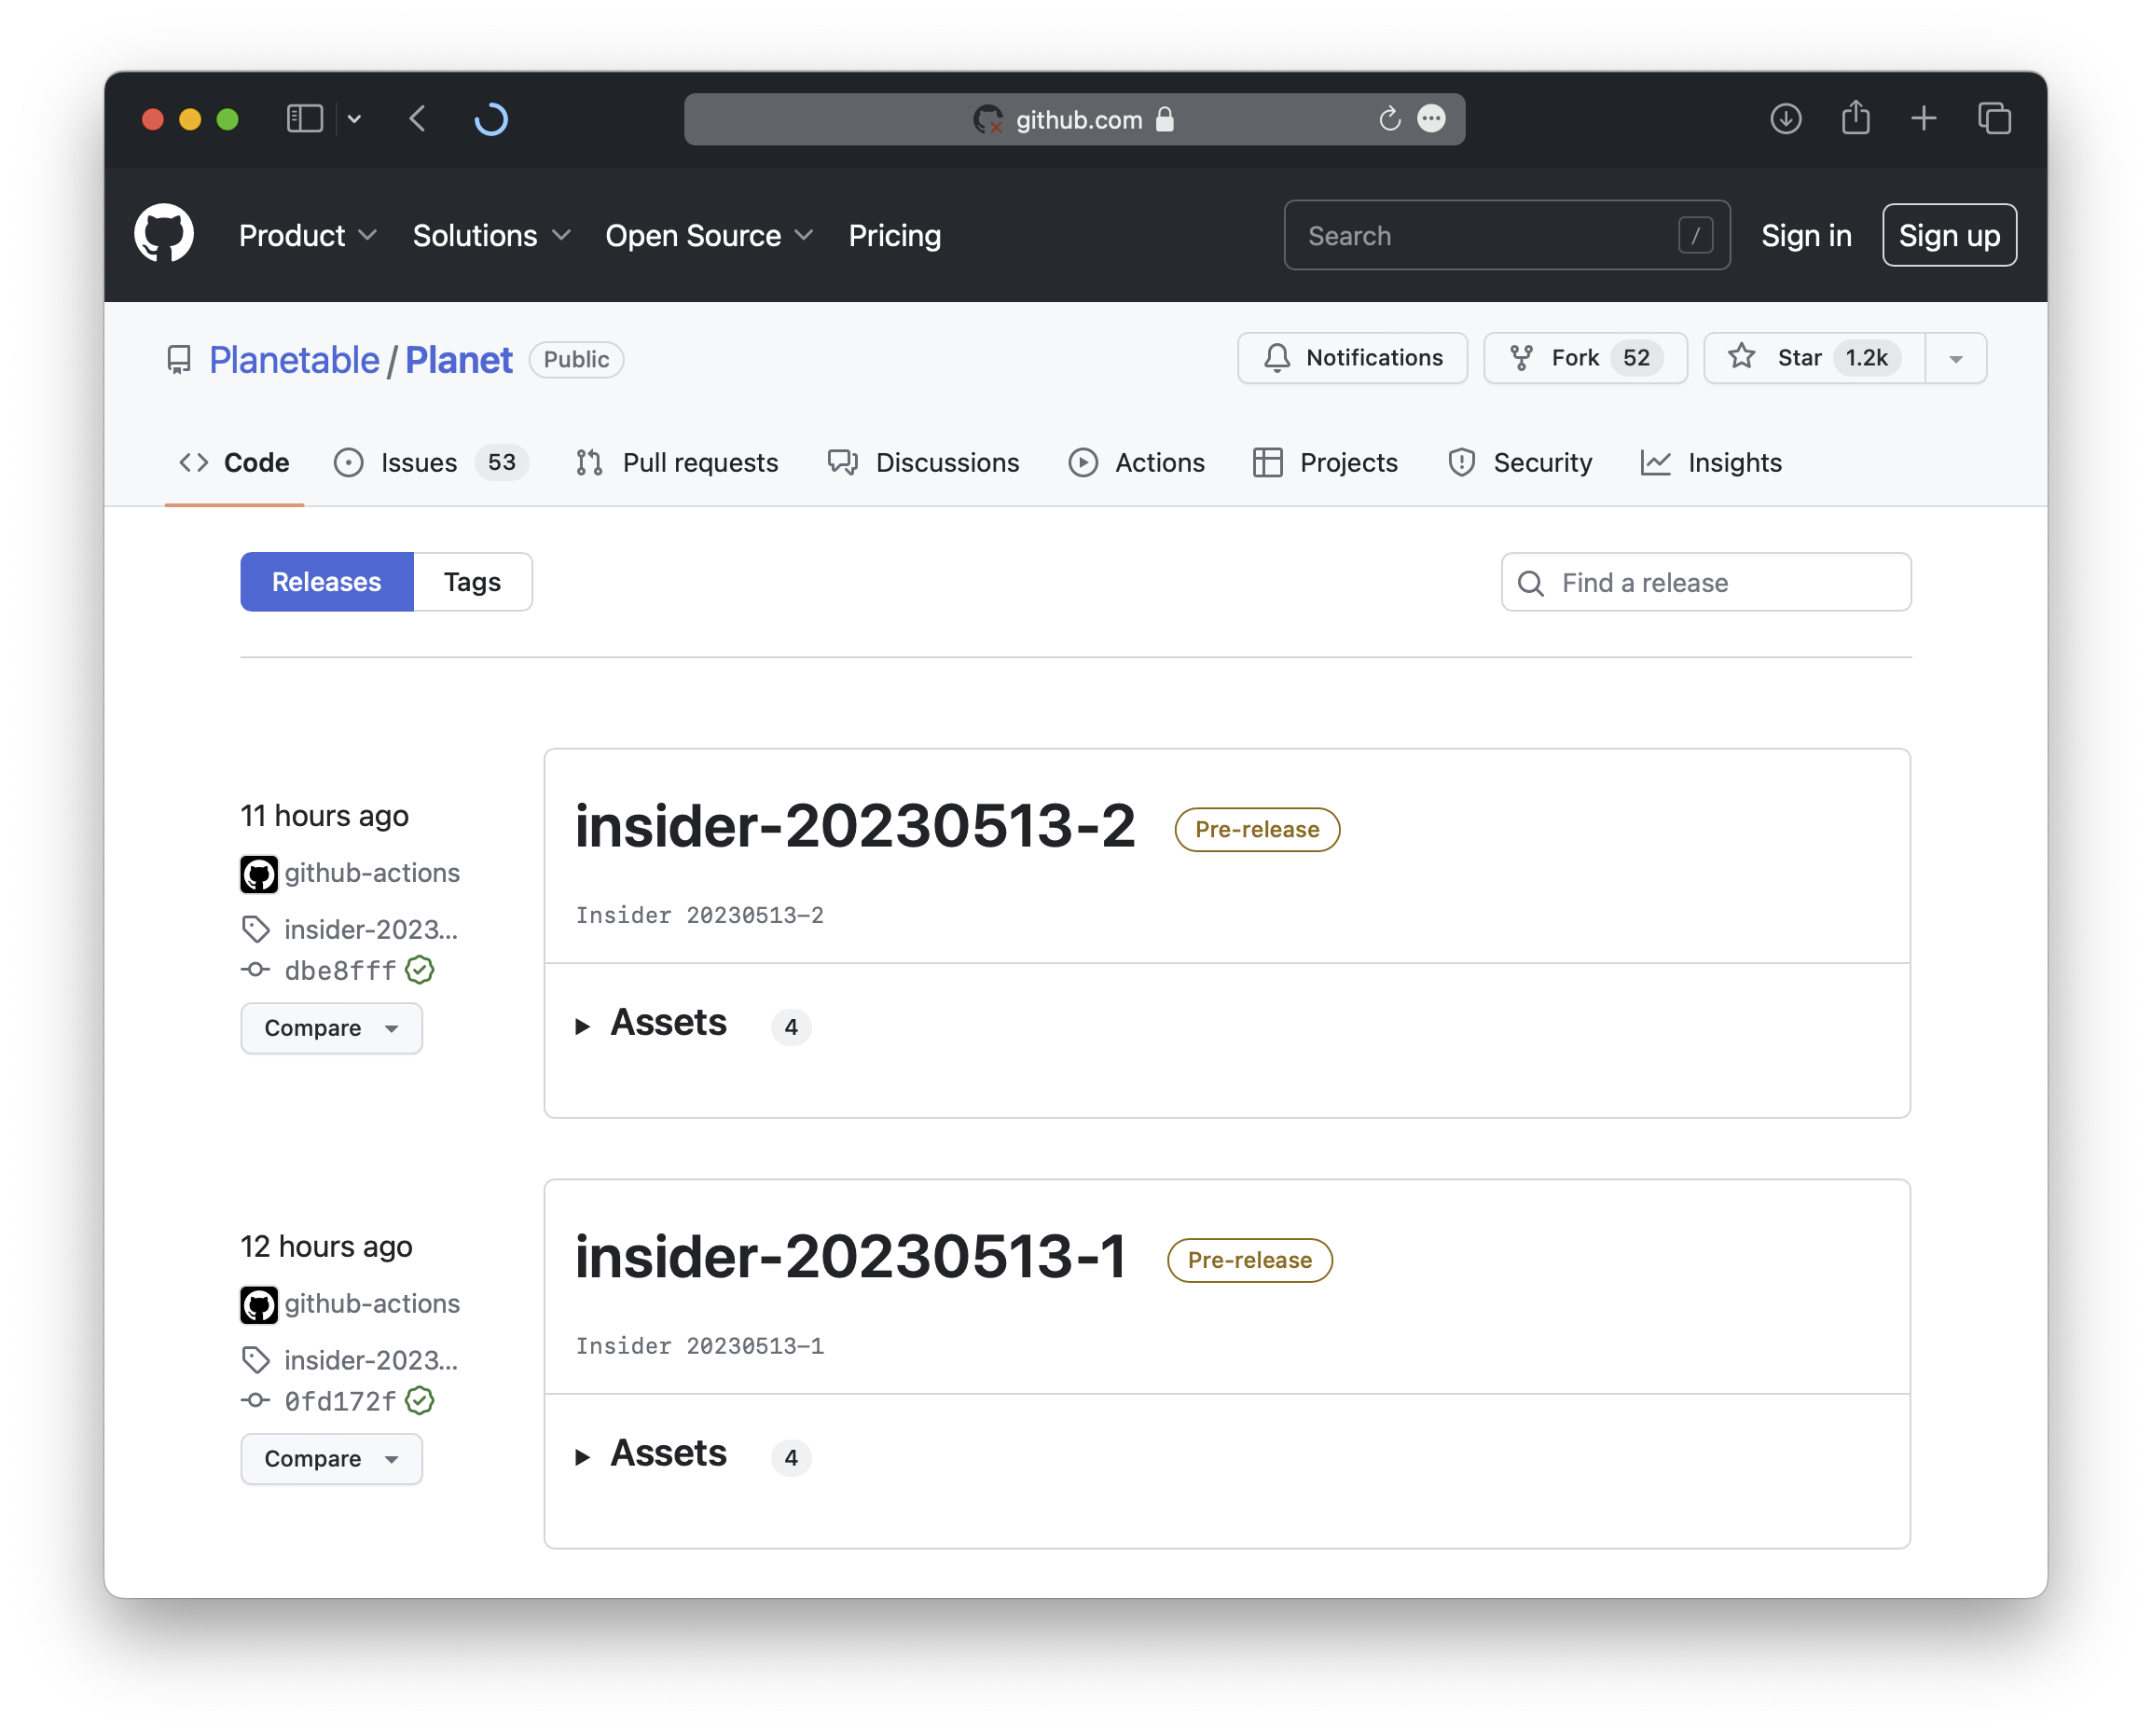Viewport: 2152px width, 1736px height.
Task: Open the Issues tab showing 53 issues
Action: pos(418,462)
